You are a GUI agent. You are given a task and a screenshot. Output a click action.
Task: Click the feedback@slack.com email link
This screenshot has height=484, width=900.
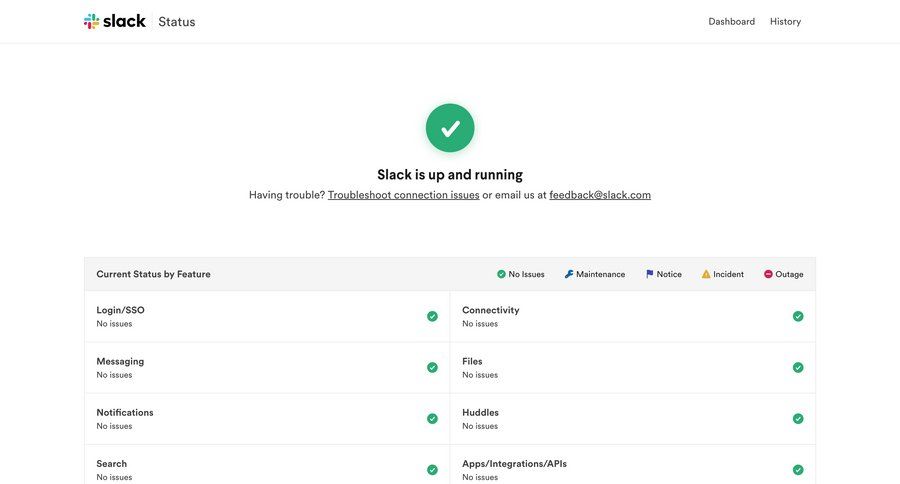(x=600, y=195)
